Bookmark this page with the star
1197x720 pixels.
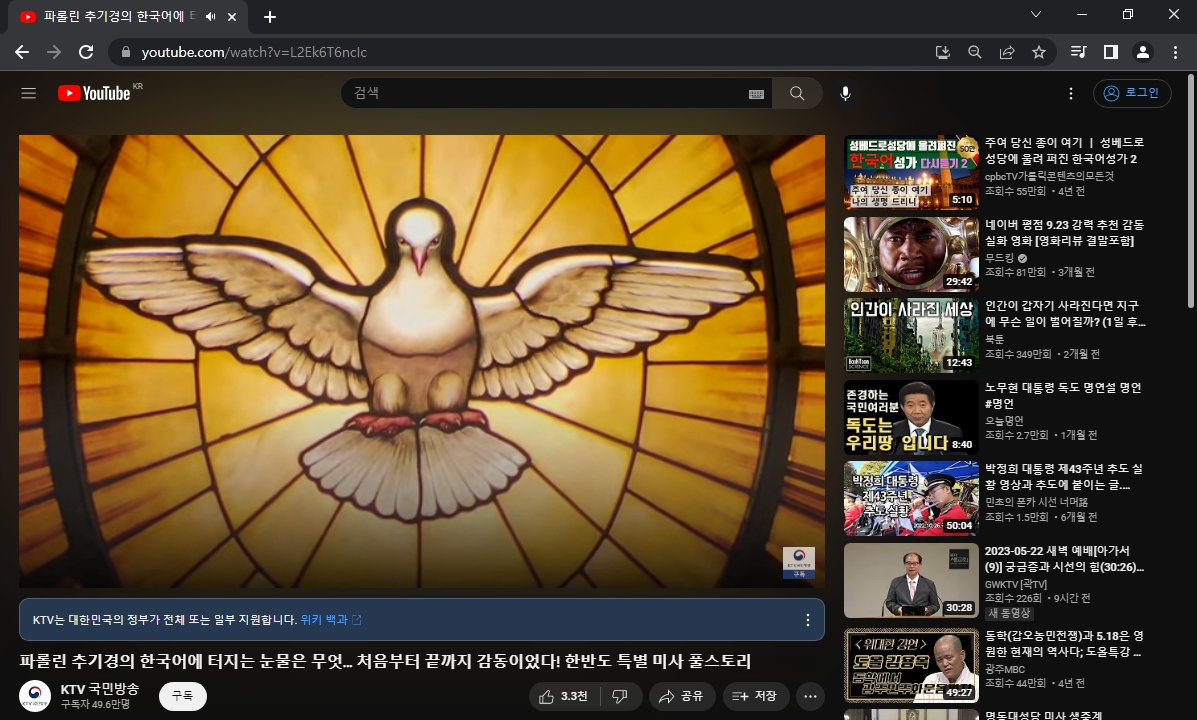click(x=1039, y=52)
